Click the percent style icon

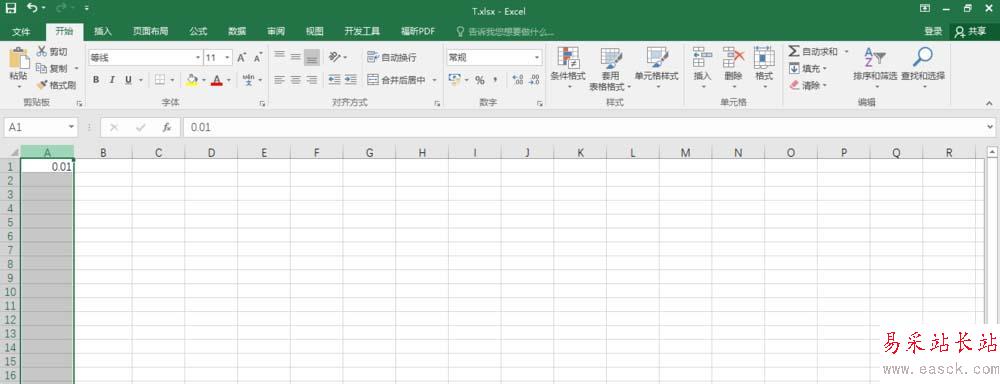point(480,80)
